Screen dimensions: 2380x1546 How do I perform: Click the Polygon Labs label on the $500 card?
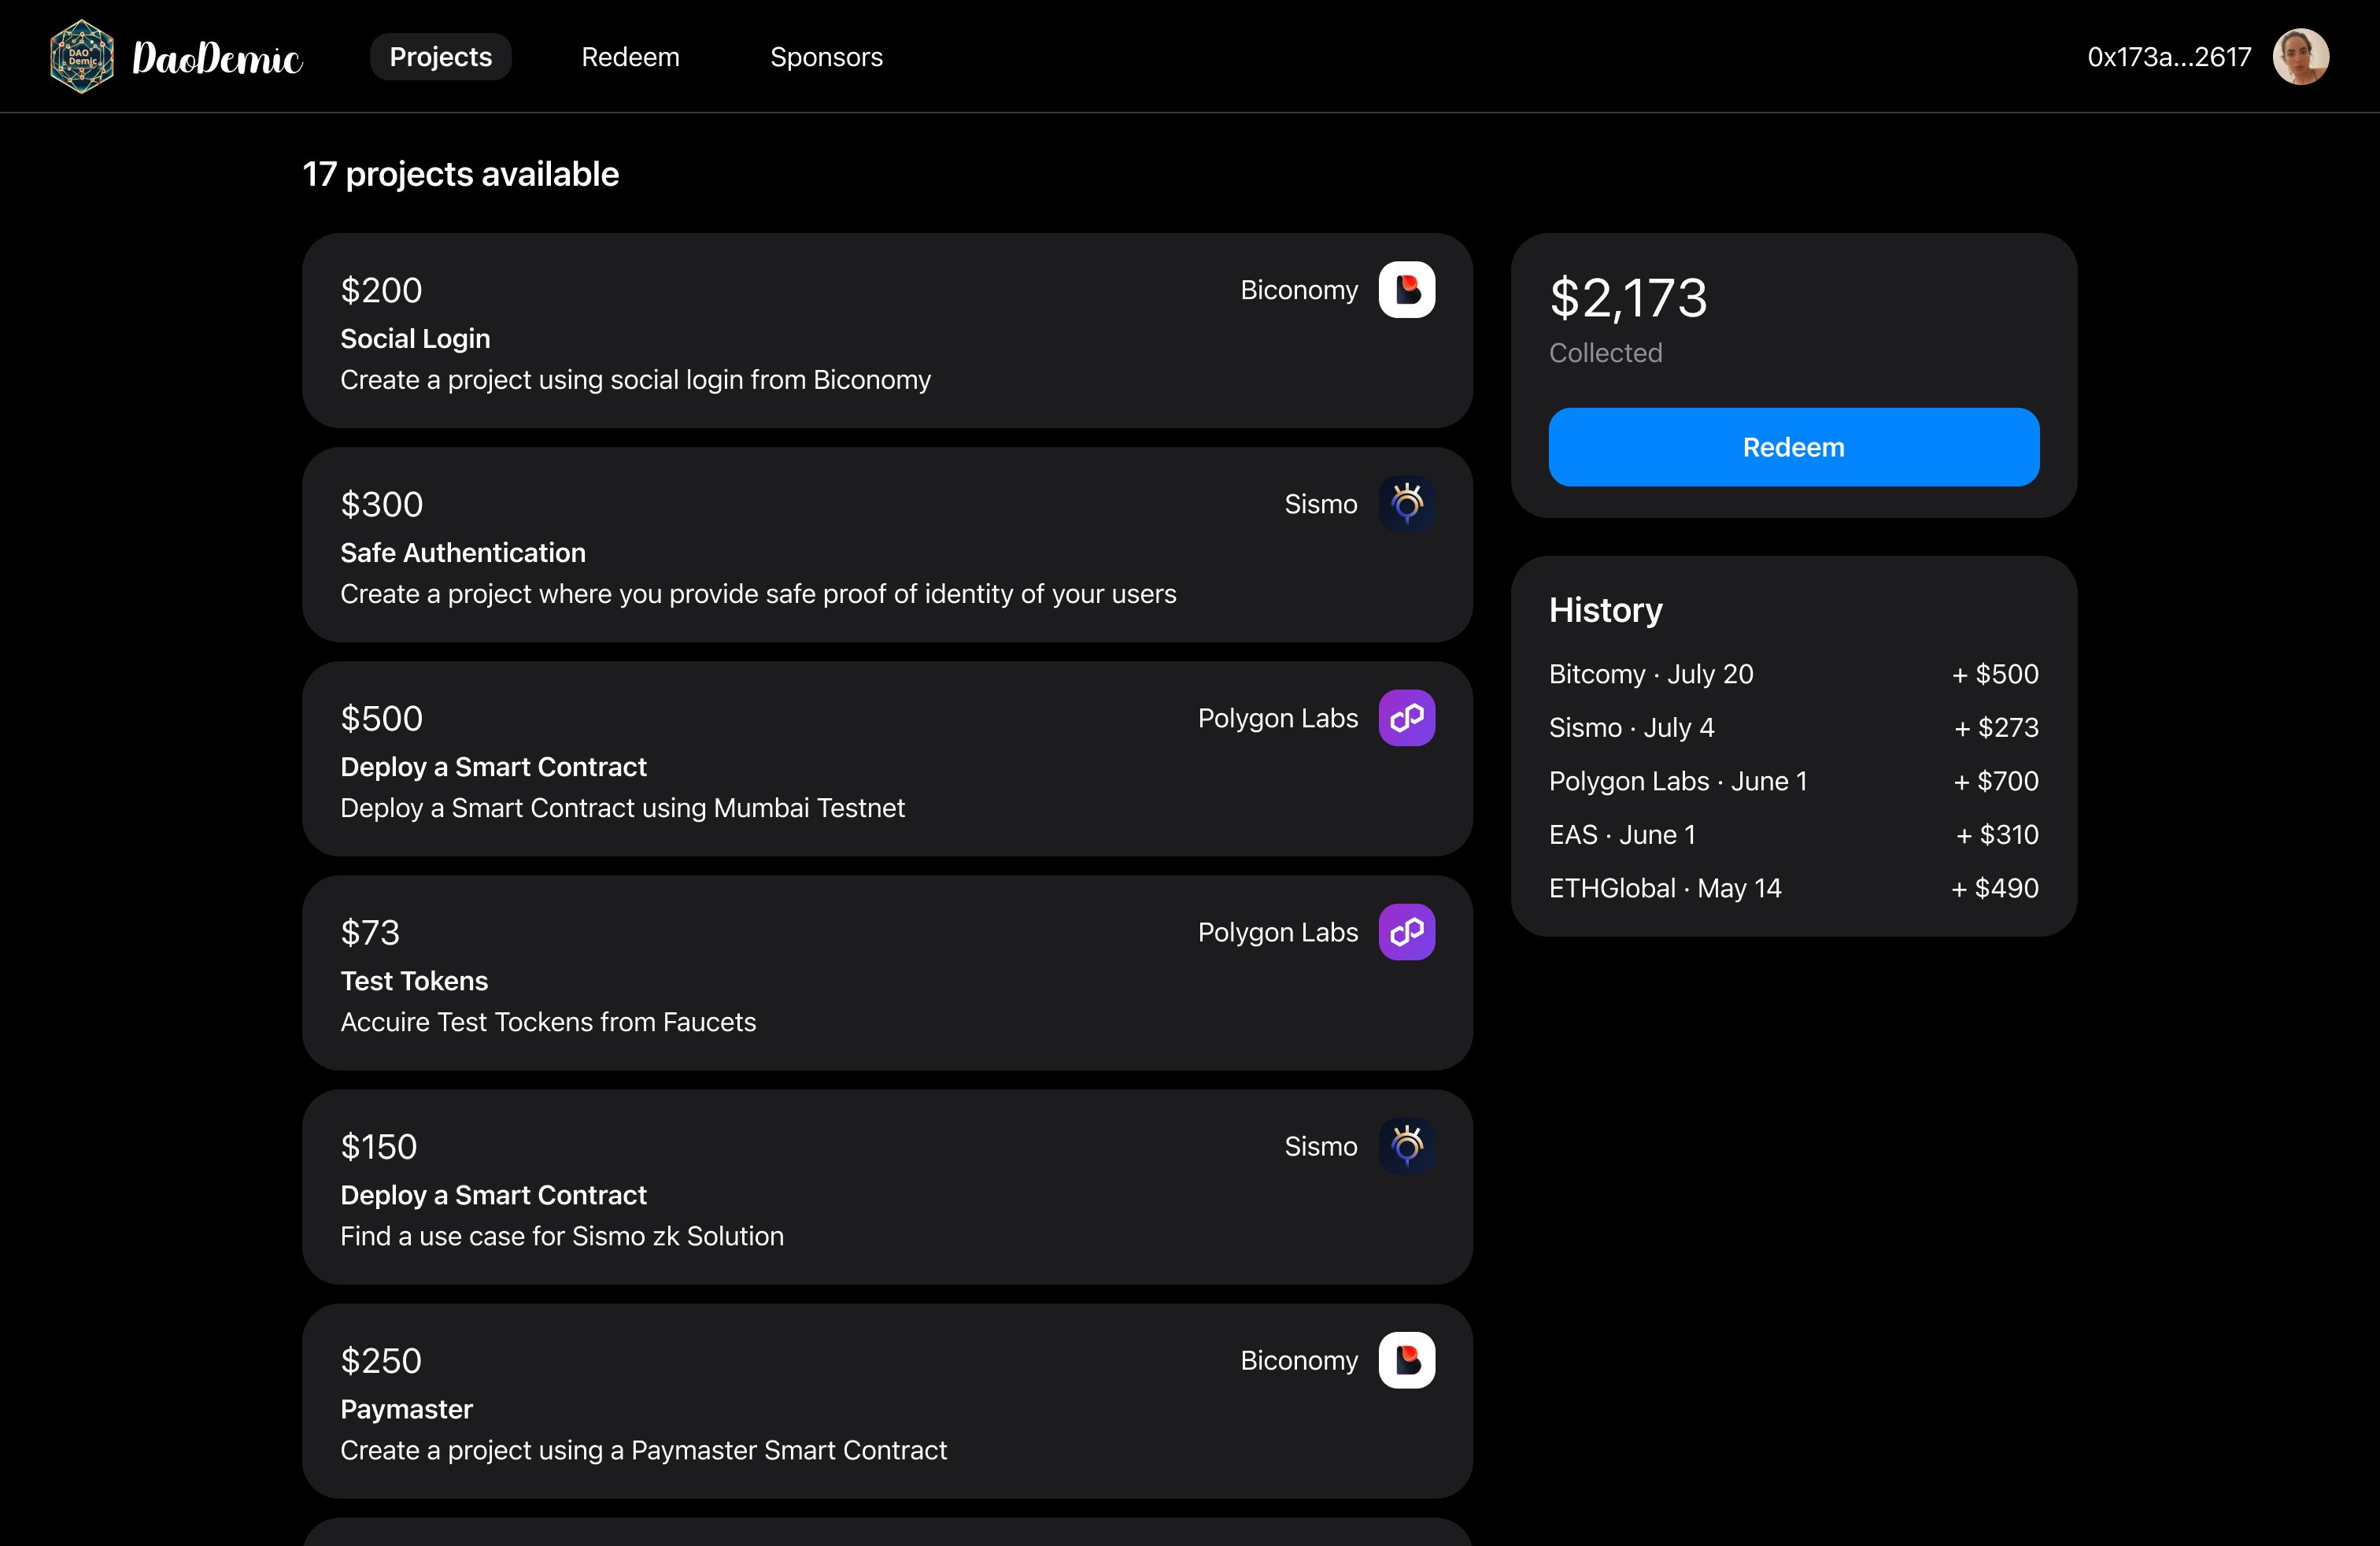[x=1278, y=718]
